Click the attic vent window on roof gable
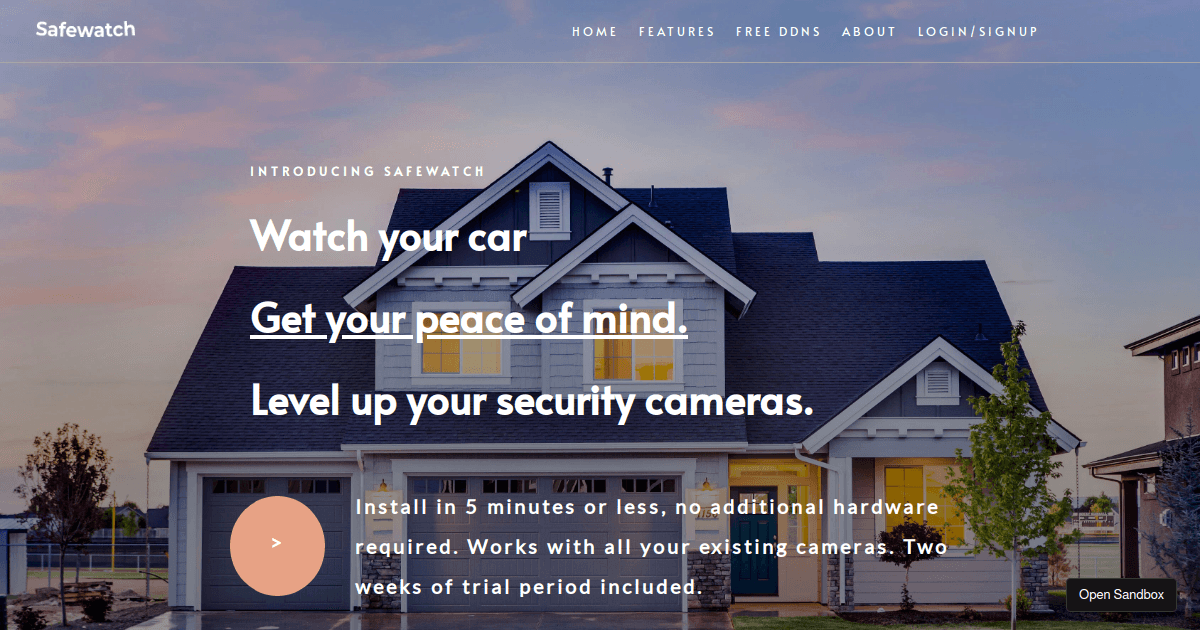The height and width of the screenshot is (630, 1200). [x=550, y=210]
